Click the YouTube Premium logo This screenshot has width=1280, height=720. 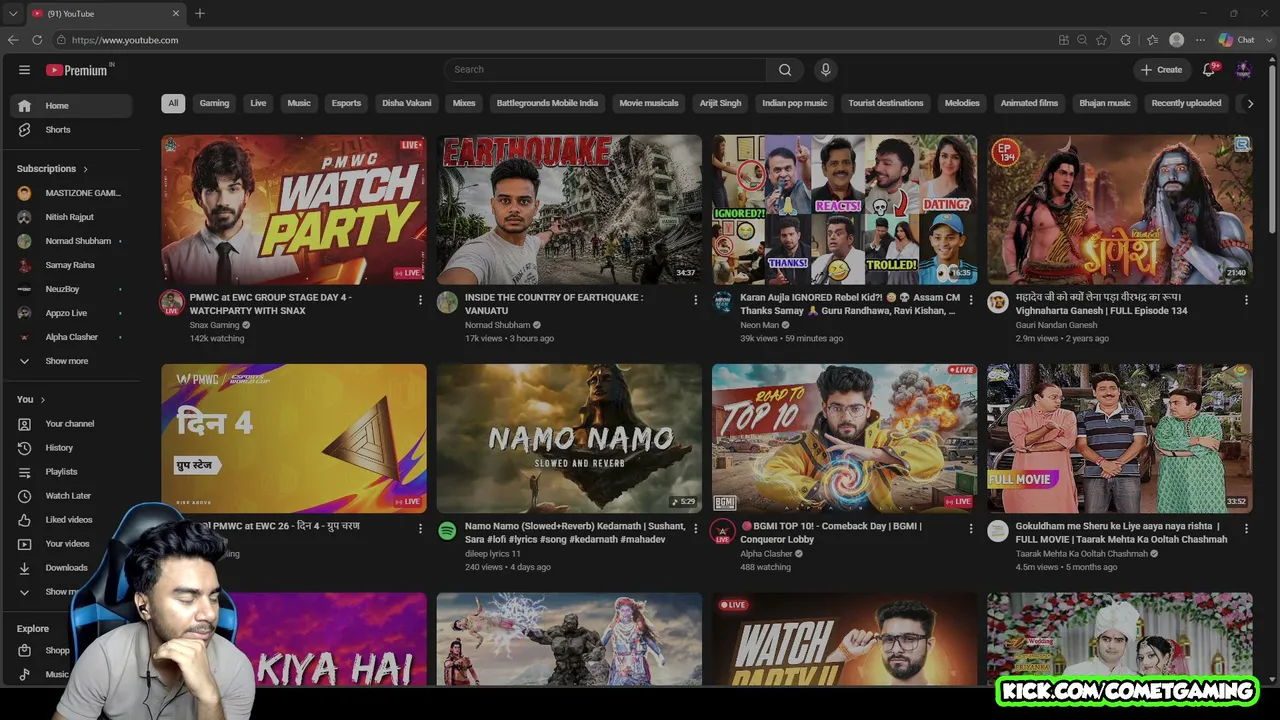pyautogui.click(x=77, y=70)
